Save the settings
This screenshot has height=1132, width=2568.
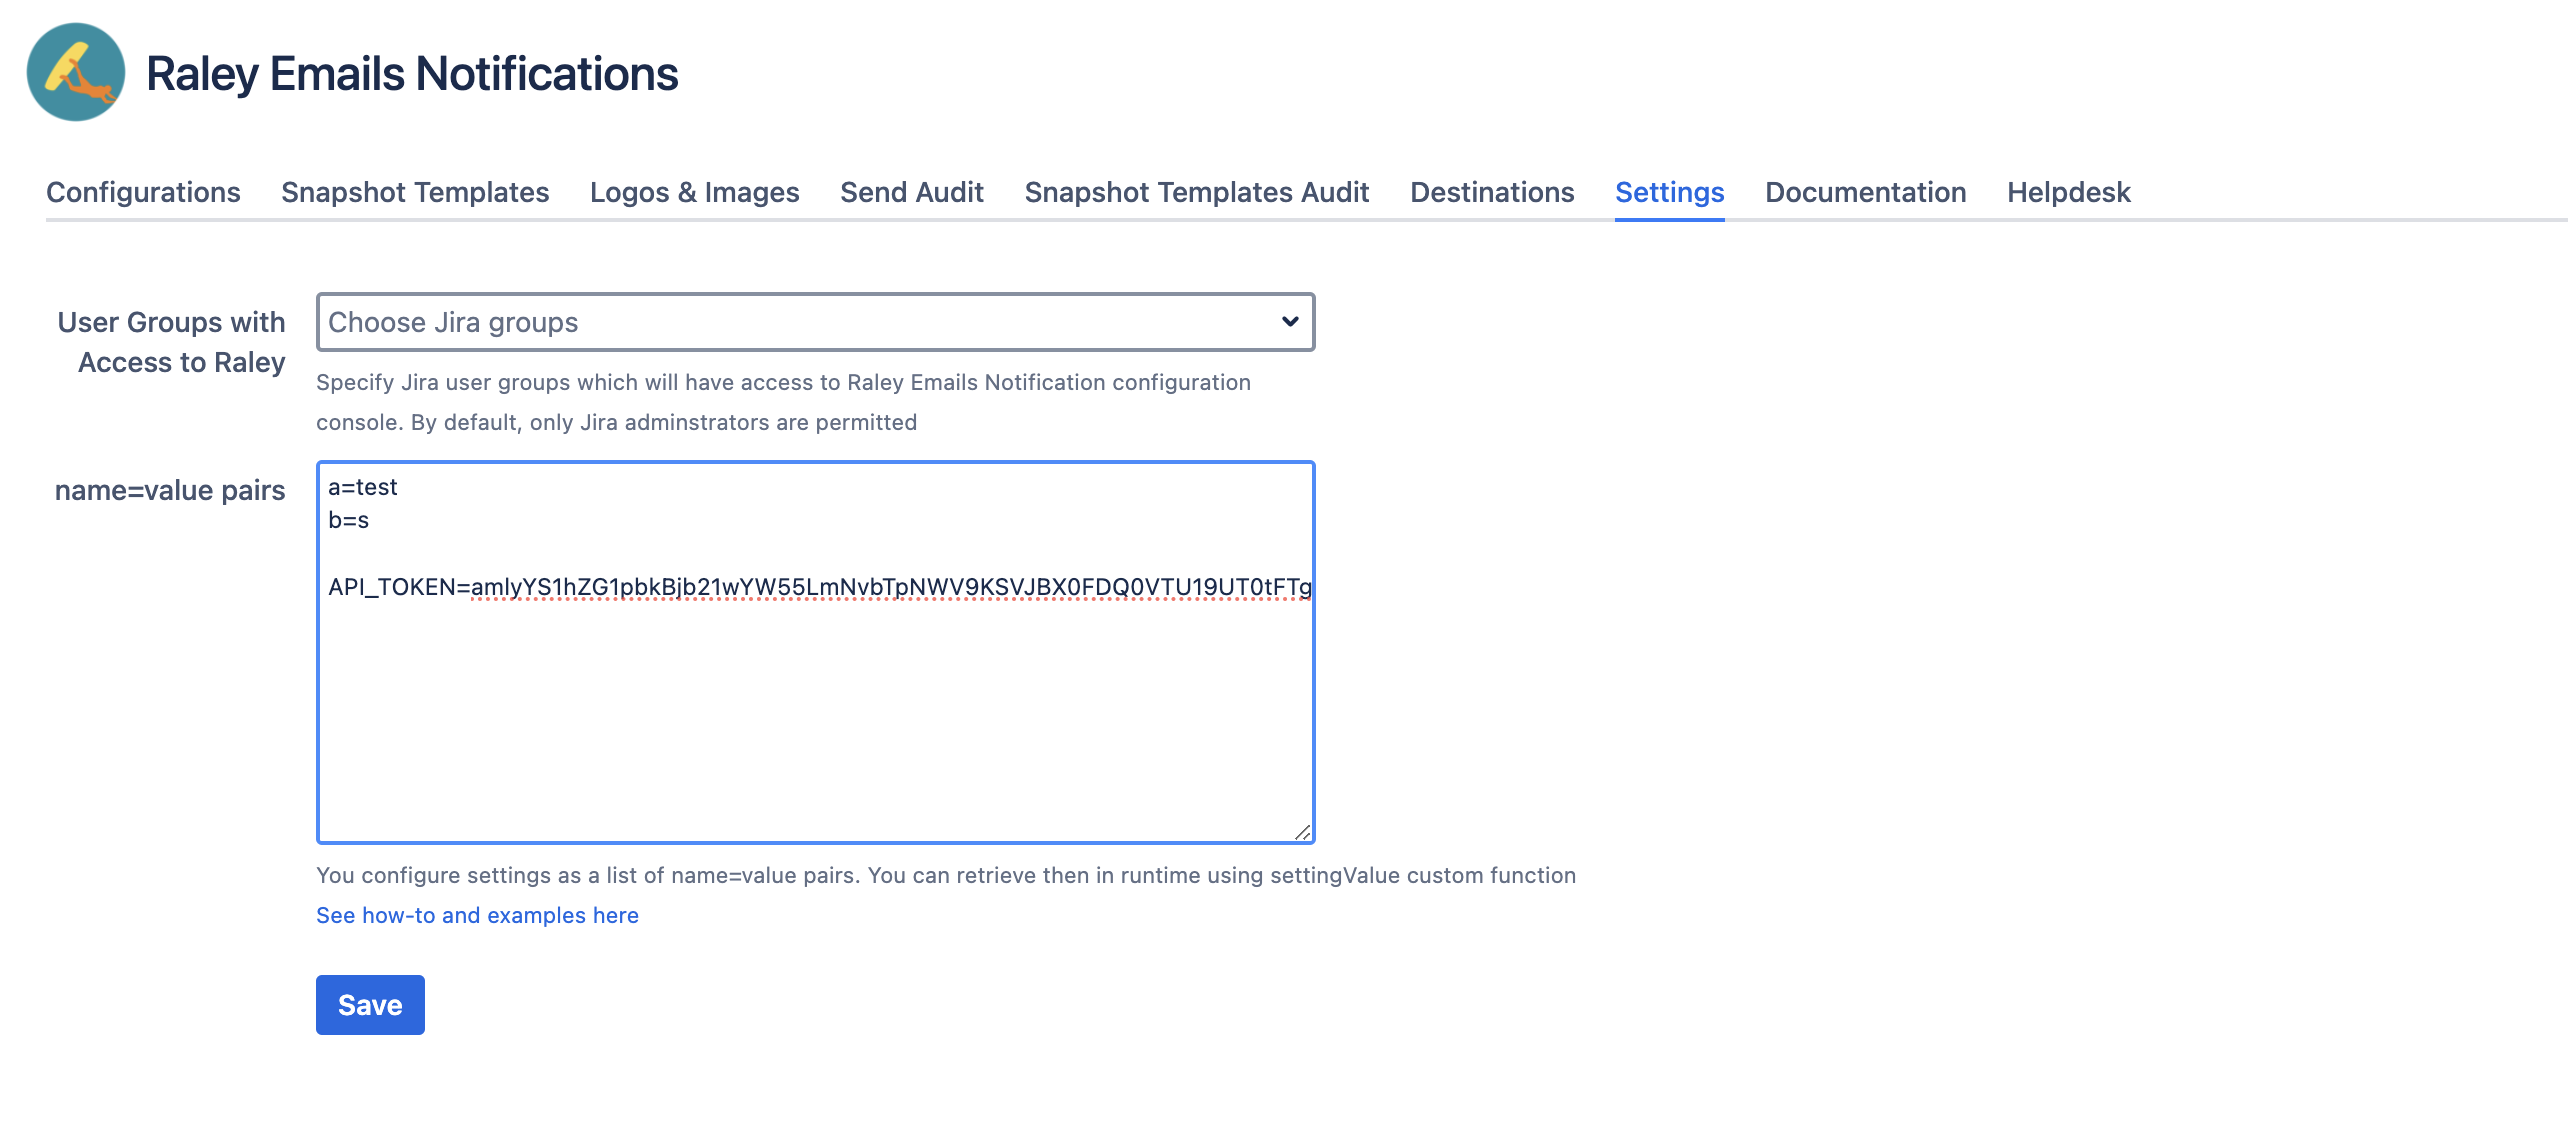click(x=370, y=1005)
